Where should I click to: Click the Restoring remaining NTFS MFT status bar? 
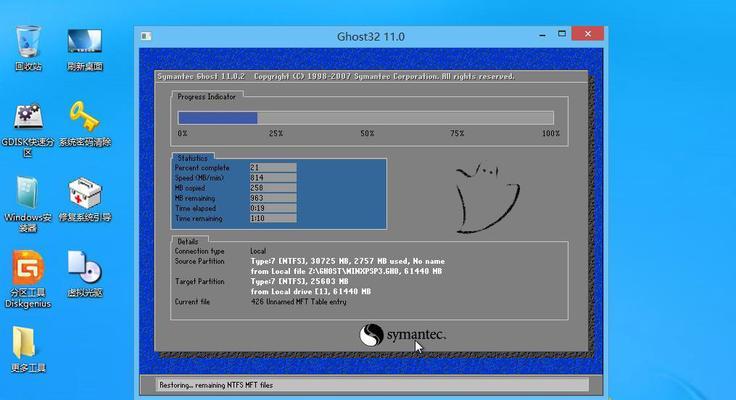click(x=372, y=385)
